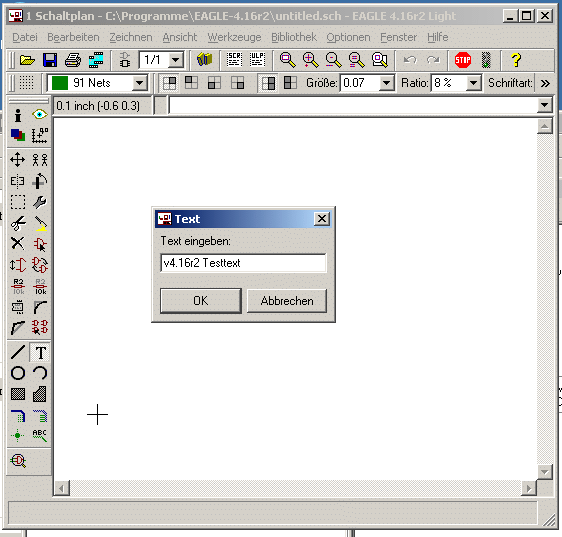Viewport: 562px width, 537px height.
Task: Save the schematic with the floppy icon
Action: (50, 60)
